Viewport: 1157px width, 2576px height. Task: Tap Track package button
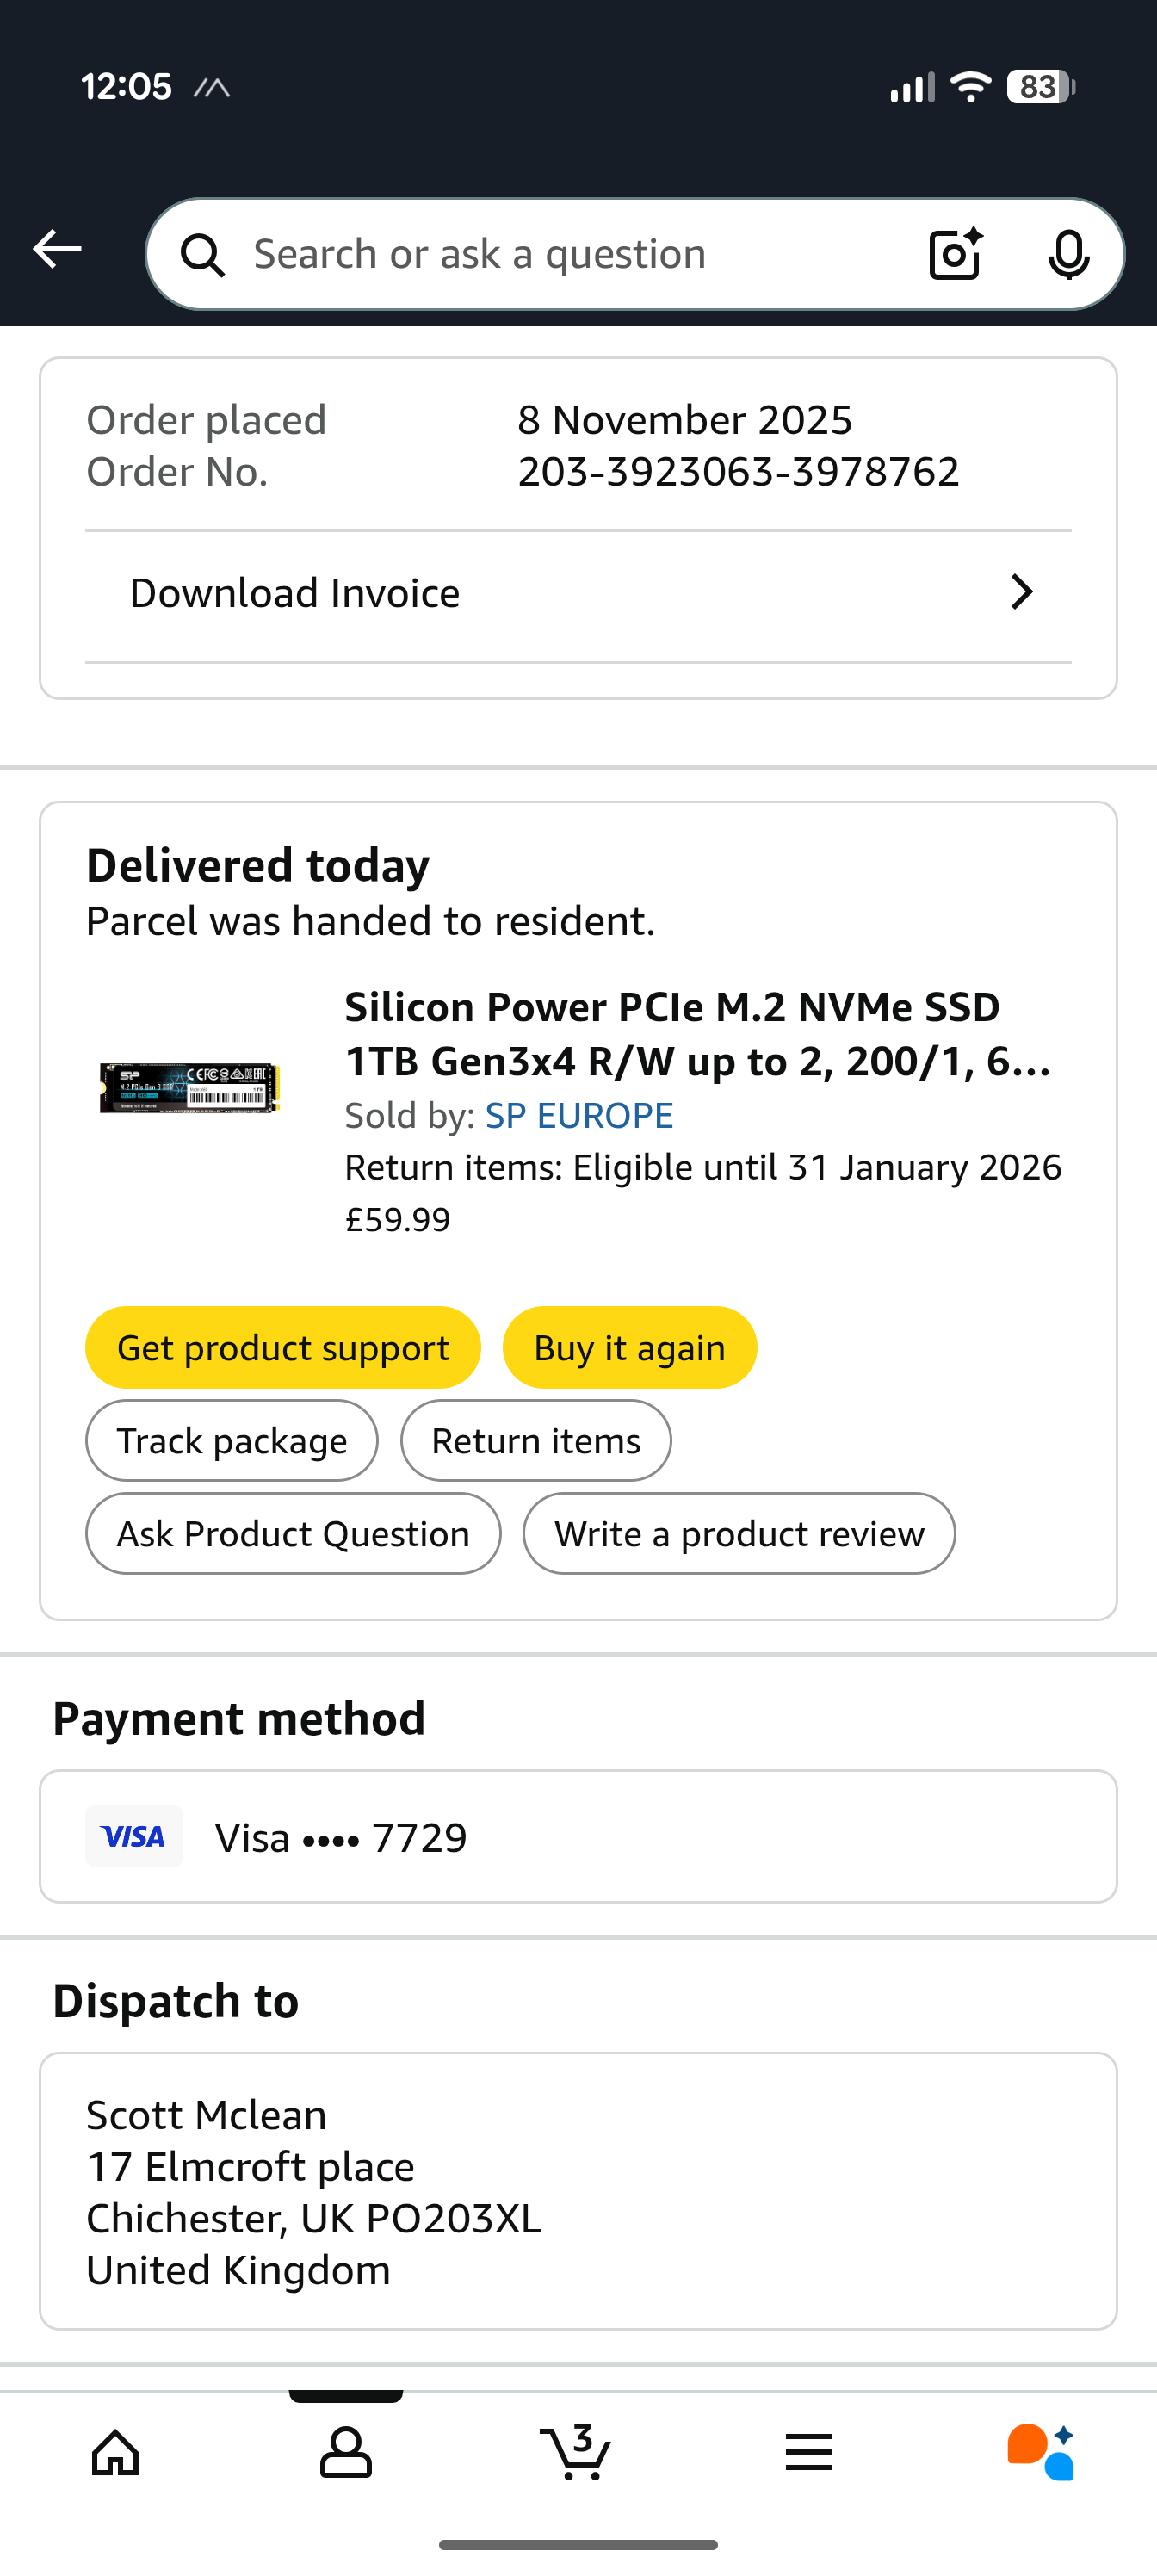coord(232,1440)
